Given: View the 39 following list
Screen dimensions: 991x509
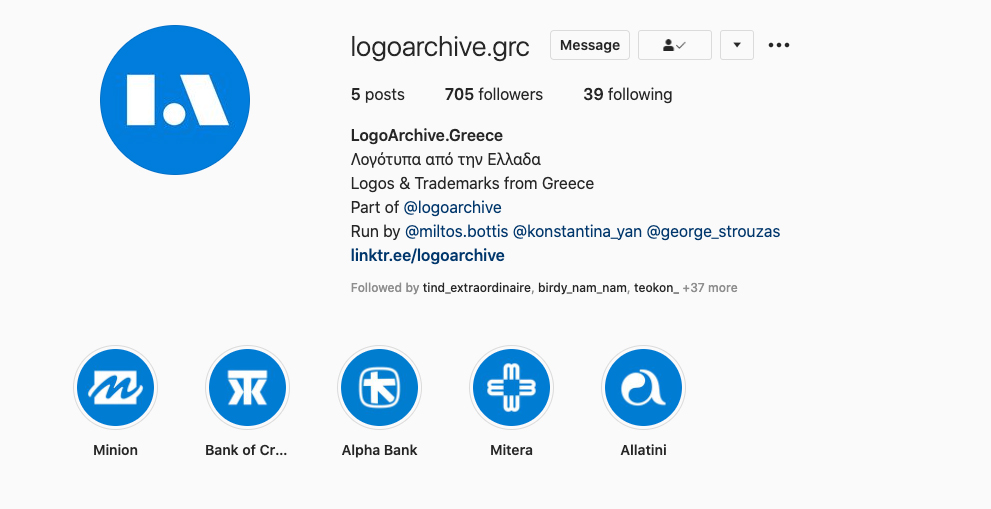Looking at the screenshot, I should 628,94.
